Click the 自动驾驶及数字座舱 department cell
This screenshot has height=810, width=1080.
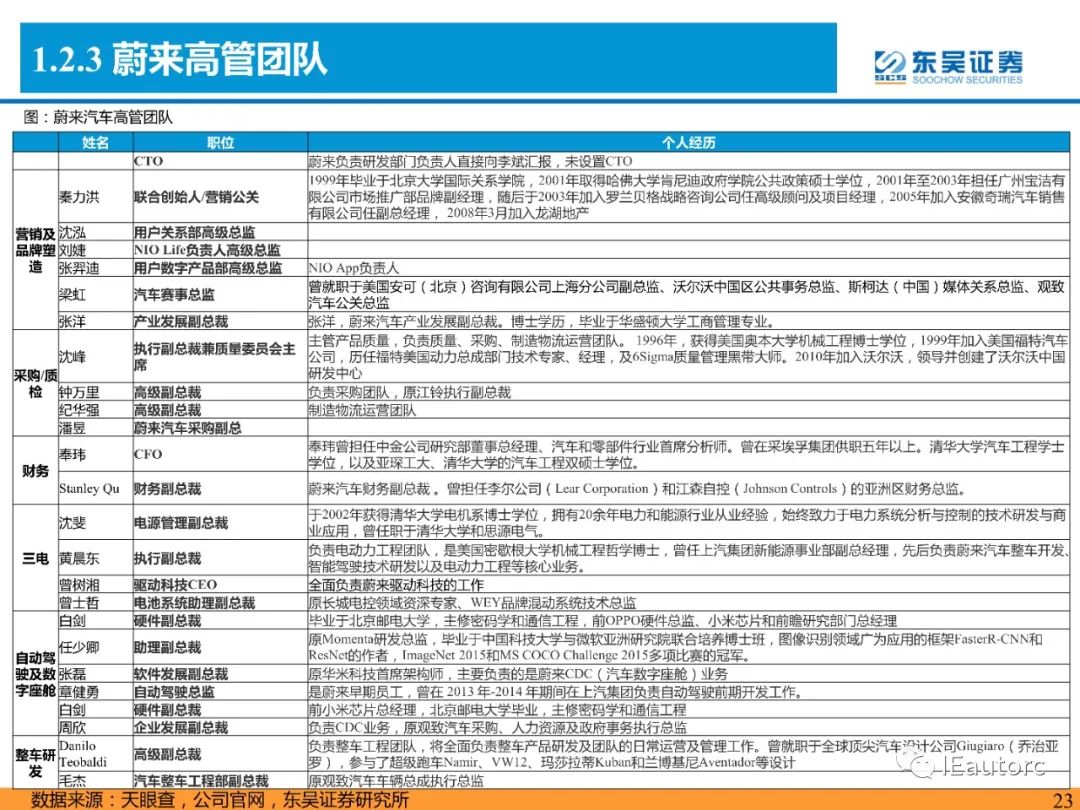(x=36, y=674)
